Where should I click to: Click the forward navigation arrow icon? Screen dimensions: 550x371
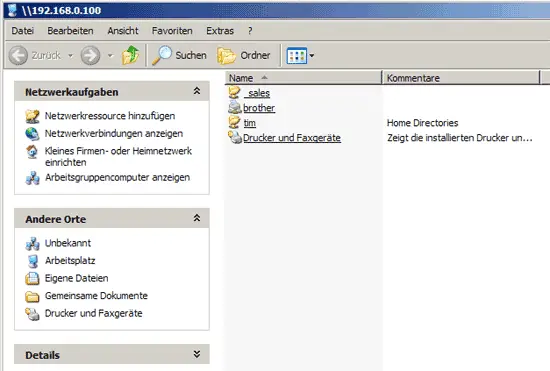90,55
